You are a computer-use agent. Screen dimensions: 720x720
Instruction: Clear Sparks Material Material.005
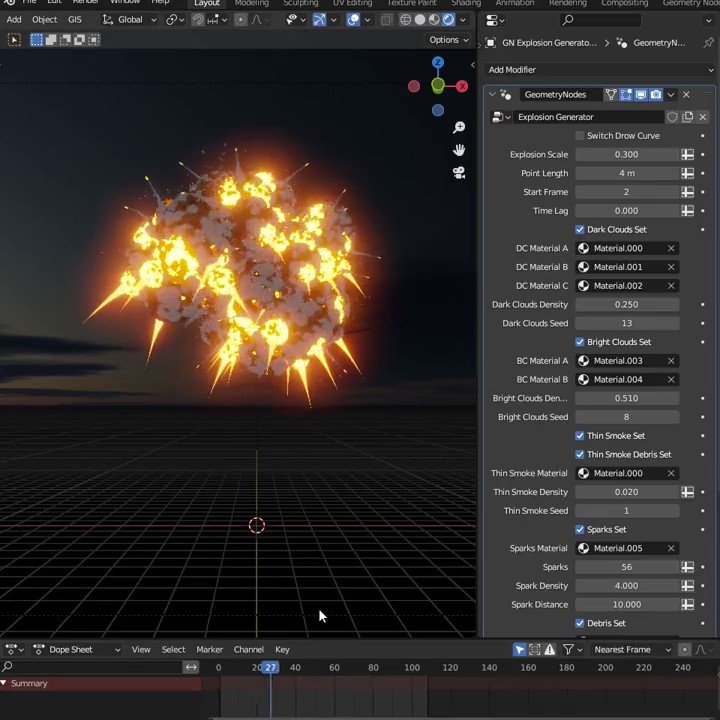point(671,548)
